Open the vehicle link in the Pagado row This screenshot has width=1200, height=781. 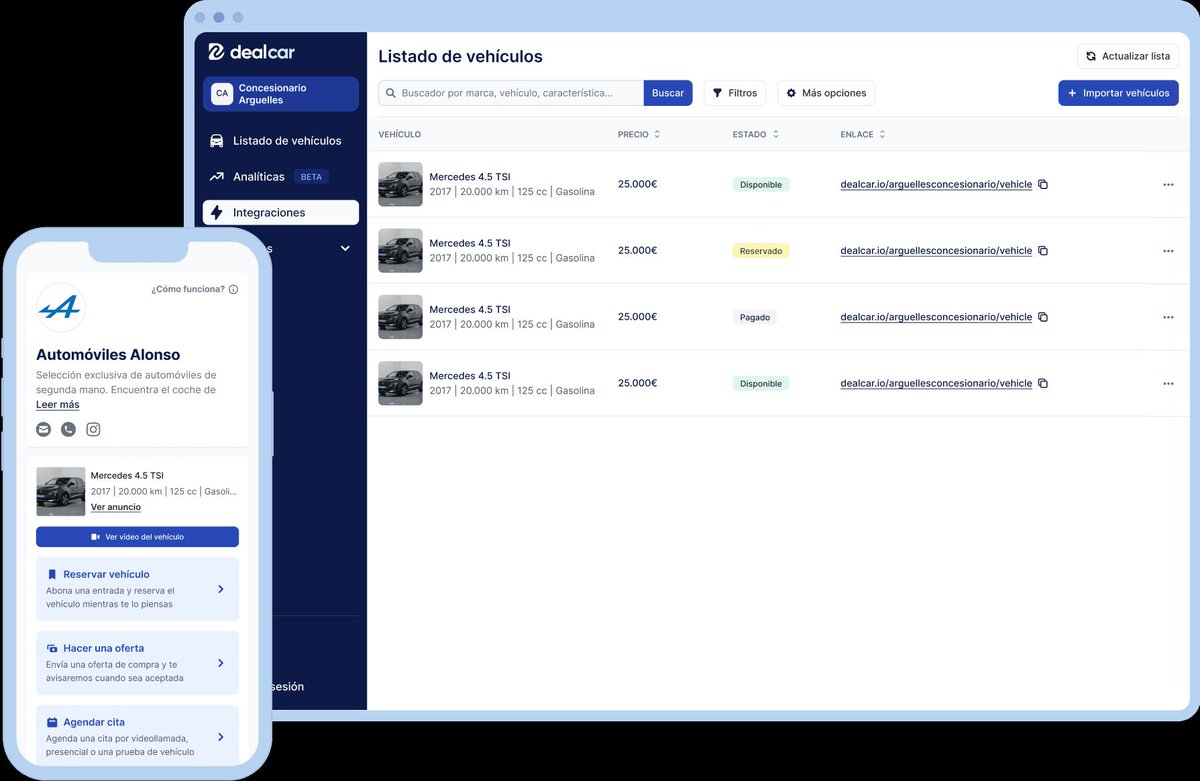tap(936, 317)
